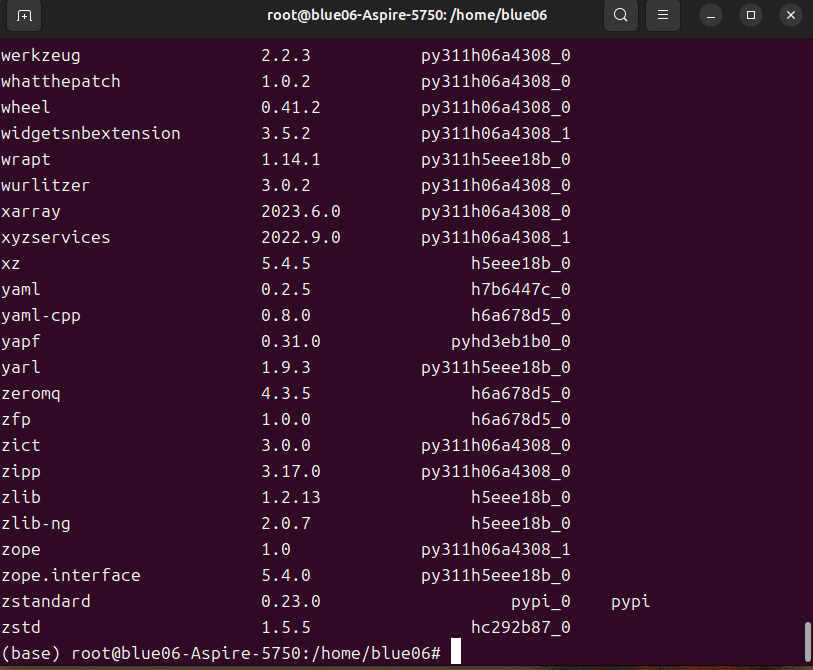Select the zstd package name

click(20, 627)
